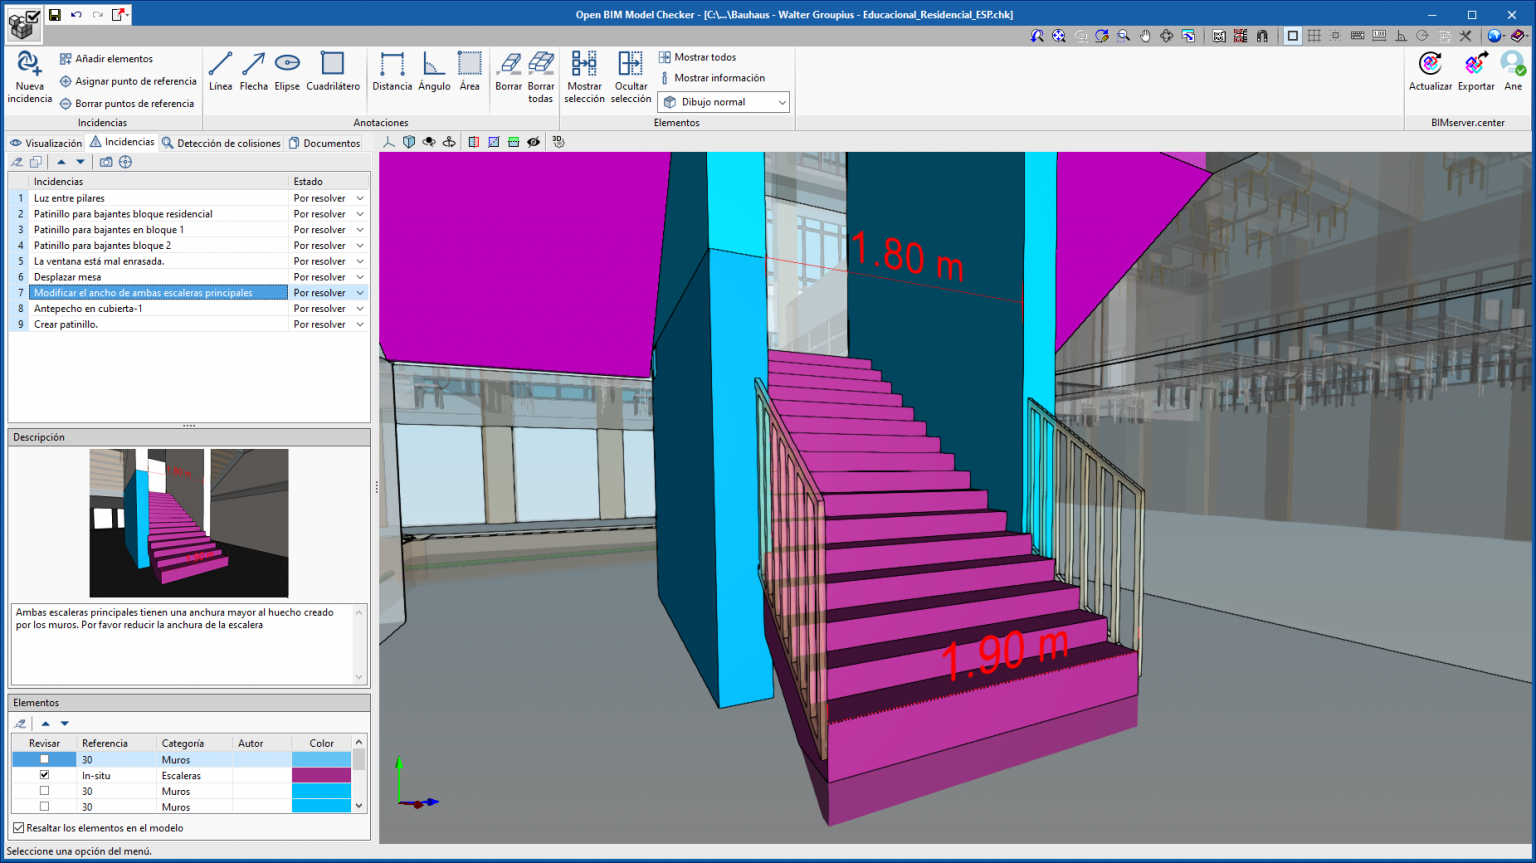1536x863 pixels.
Task: Enable the Revisar checkbox for In-situ Escaleras
Action: pyautogui.click(x=44, y=775)
